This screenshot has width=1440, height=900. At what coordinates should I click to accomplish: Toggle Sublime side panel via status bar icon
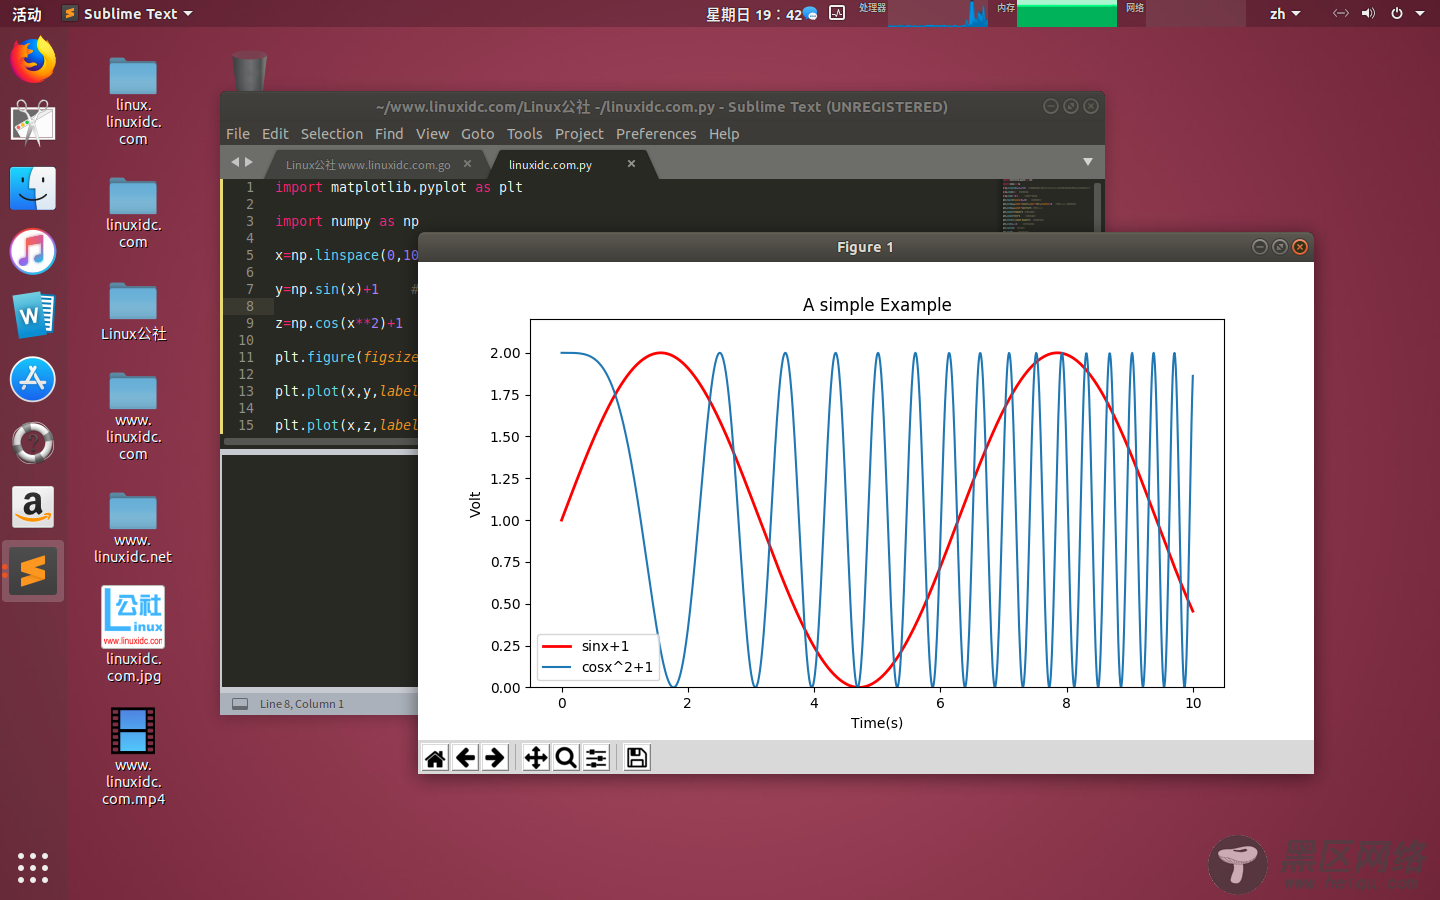click(240, 704)
